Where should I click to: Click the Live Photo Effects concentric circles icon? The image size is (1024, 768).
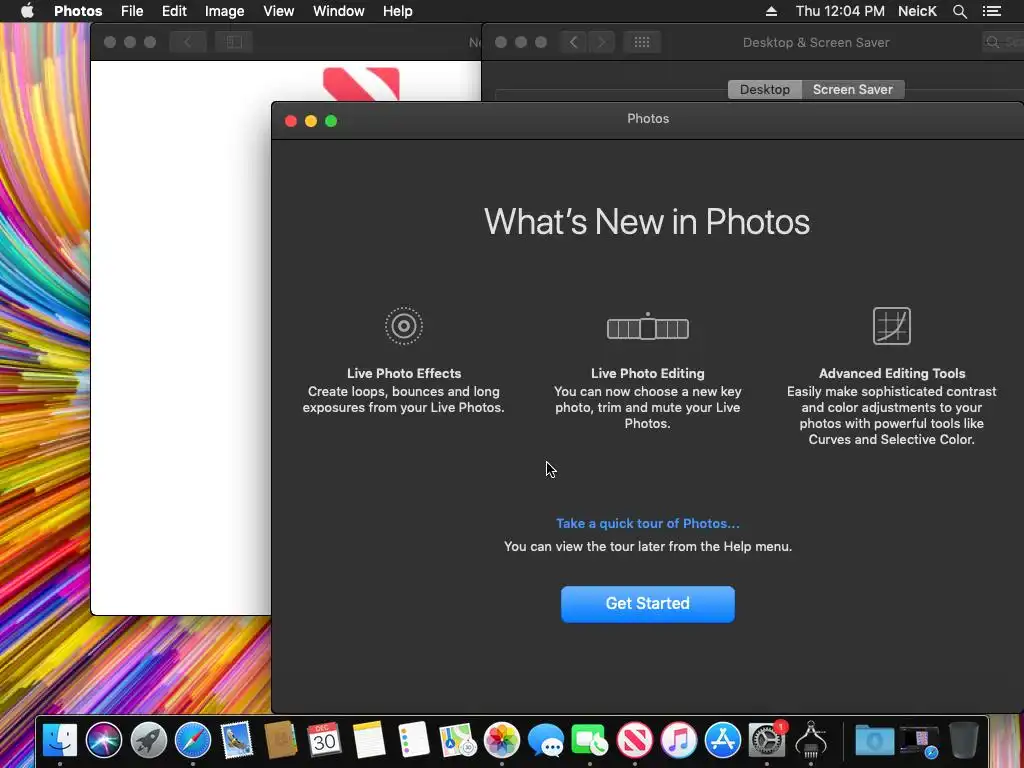click(404, 326)
